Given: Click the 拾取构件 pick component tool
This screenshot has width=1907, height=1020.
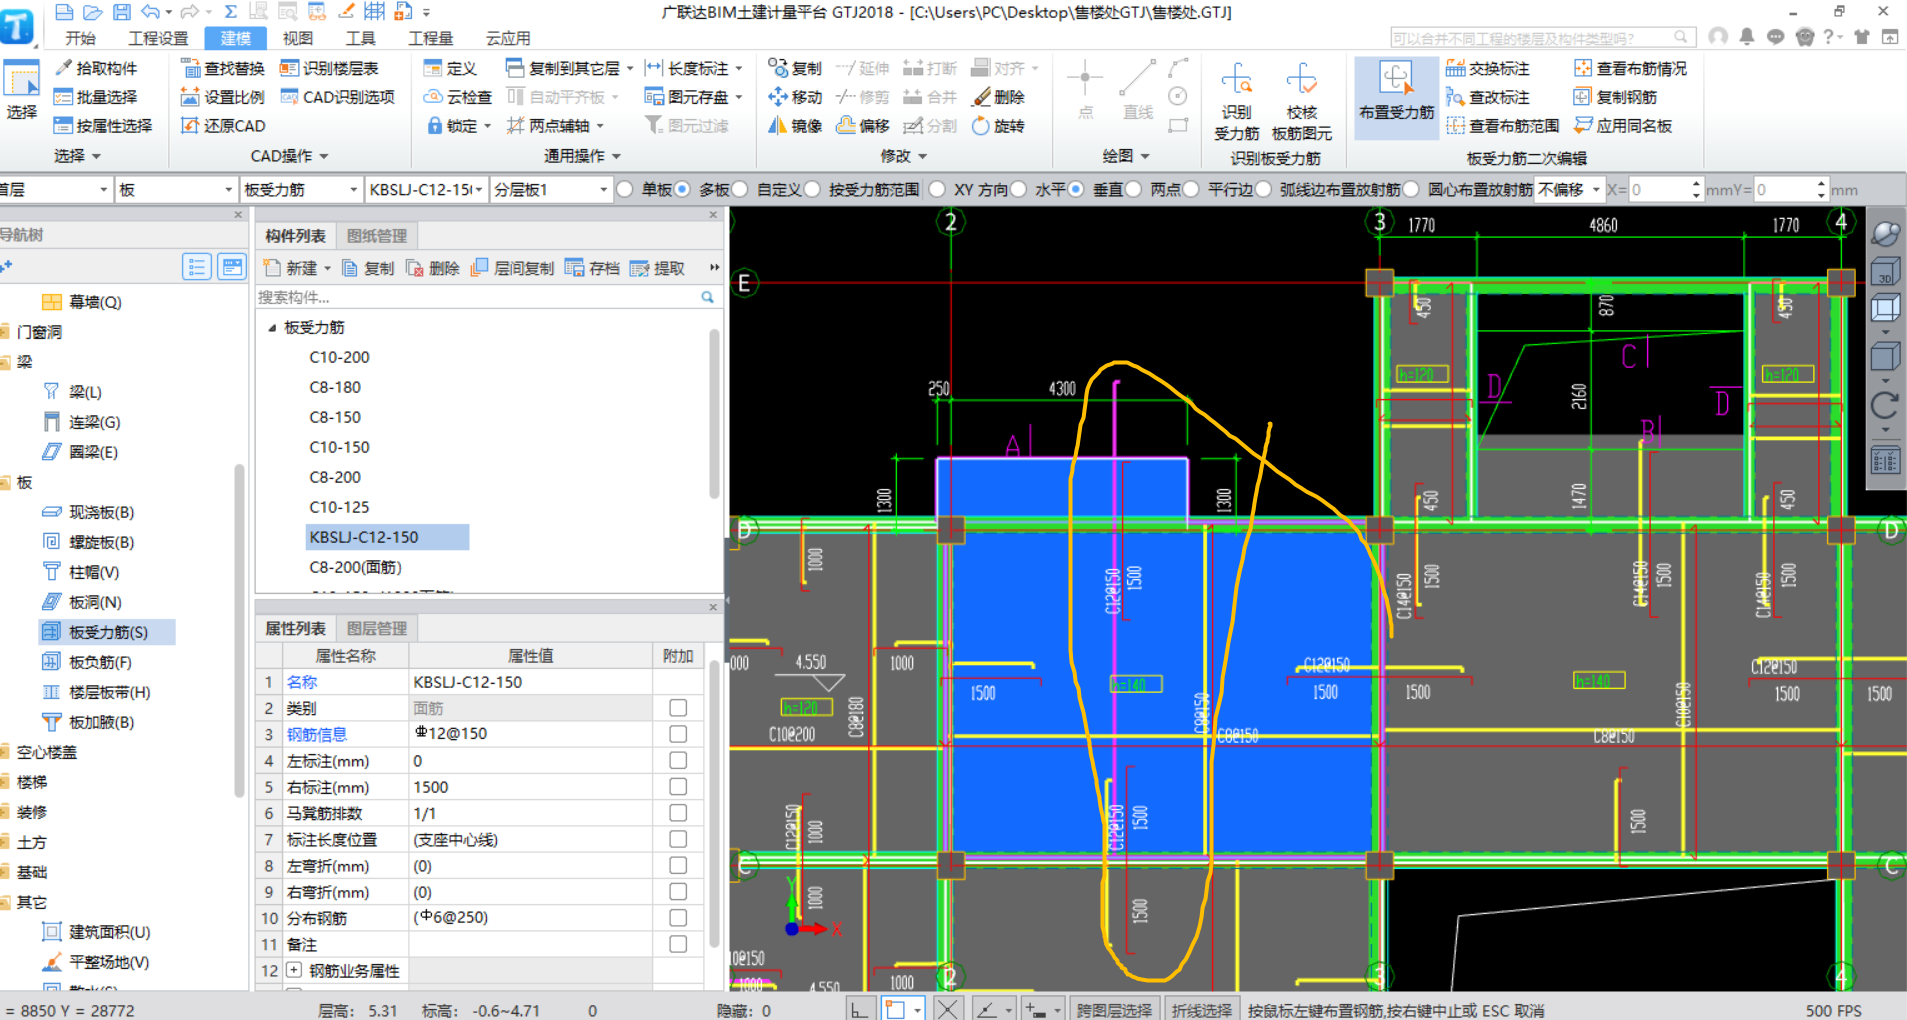Looking at the screenshot, I should tap(96, 68).
